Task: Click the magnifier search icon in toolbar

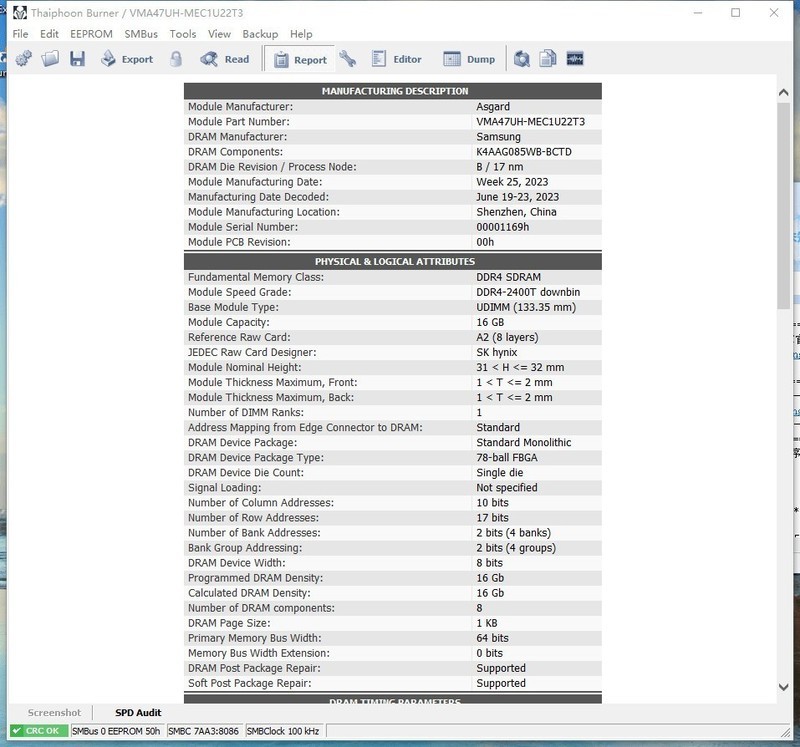Action: tap(521, 59)
